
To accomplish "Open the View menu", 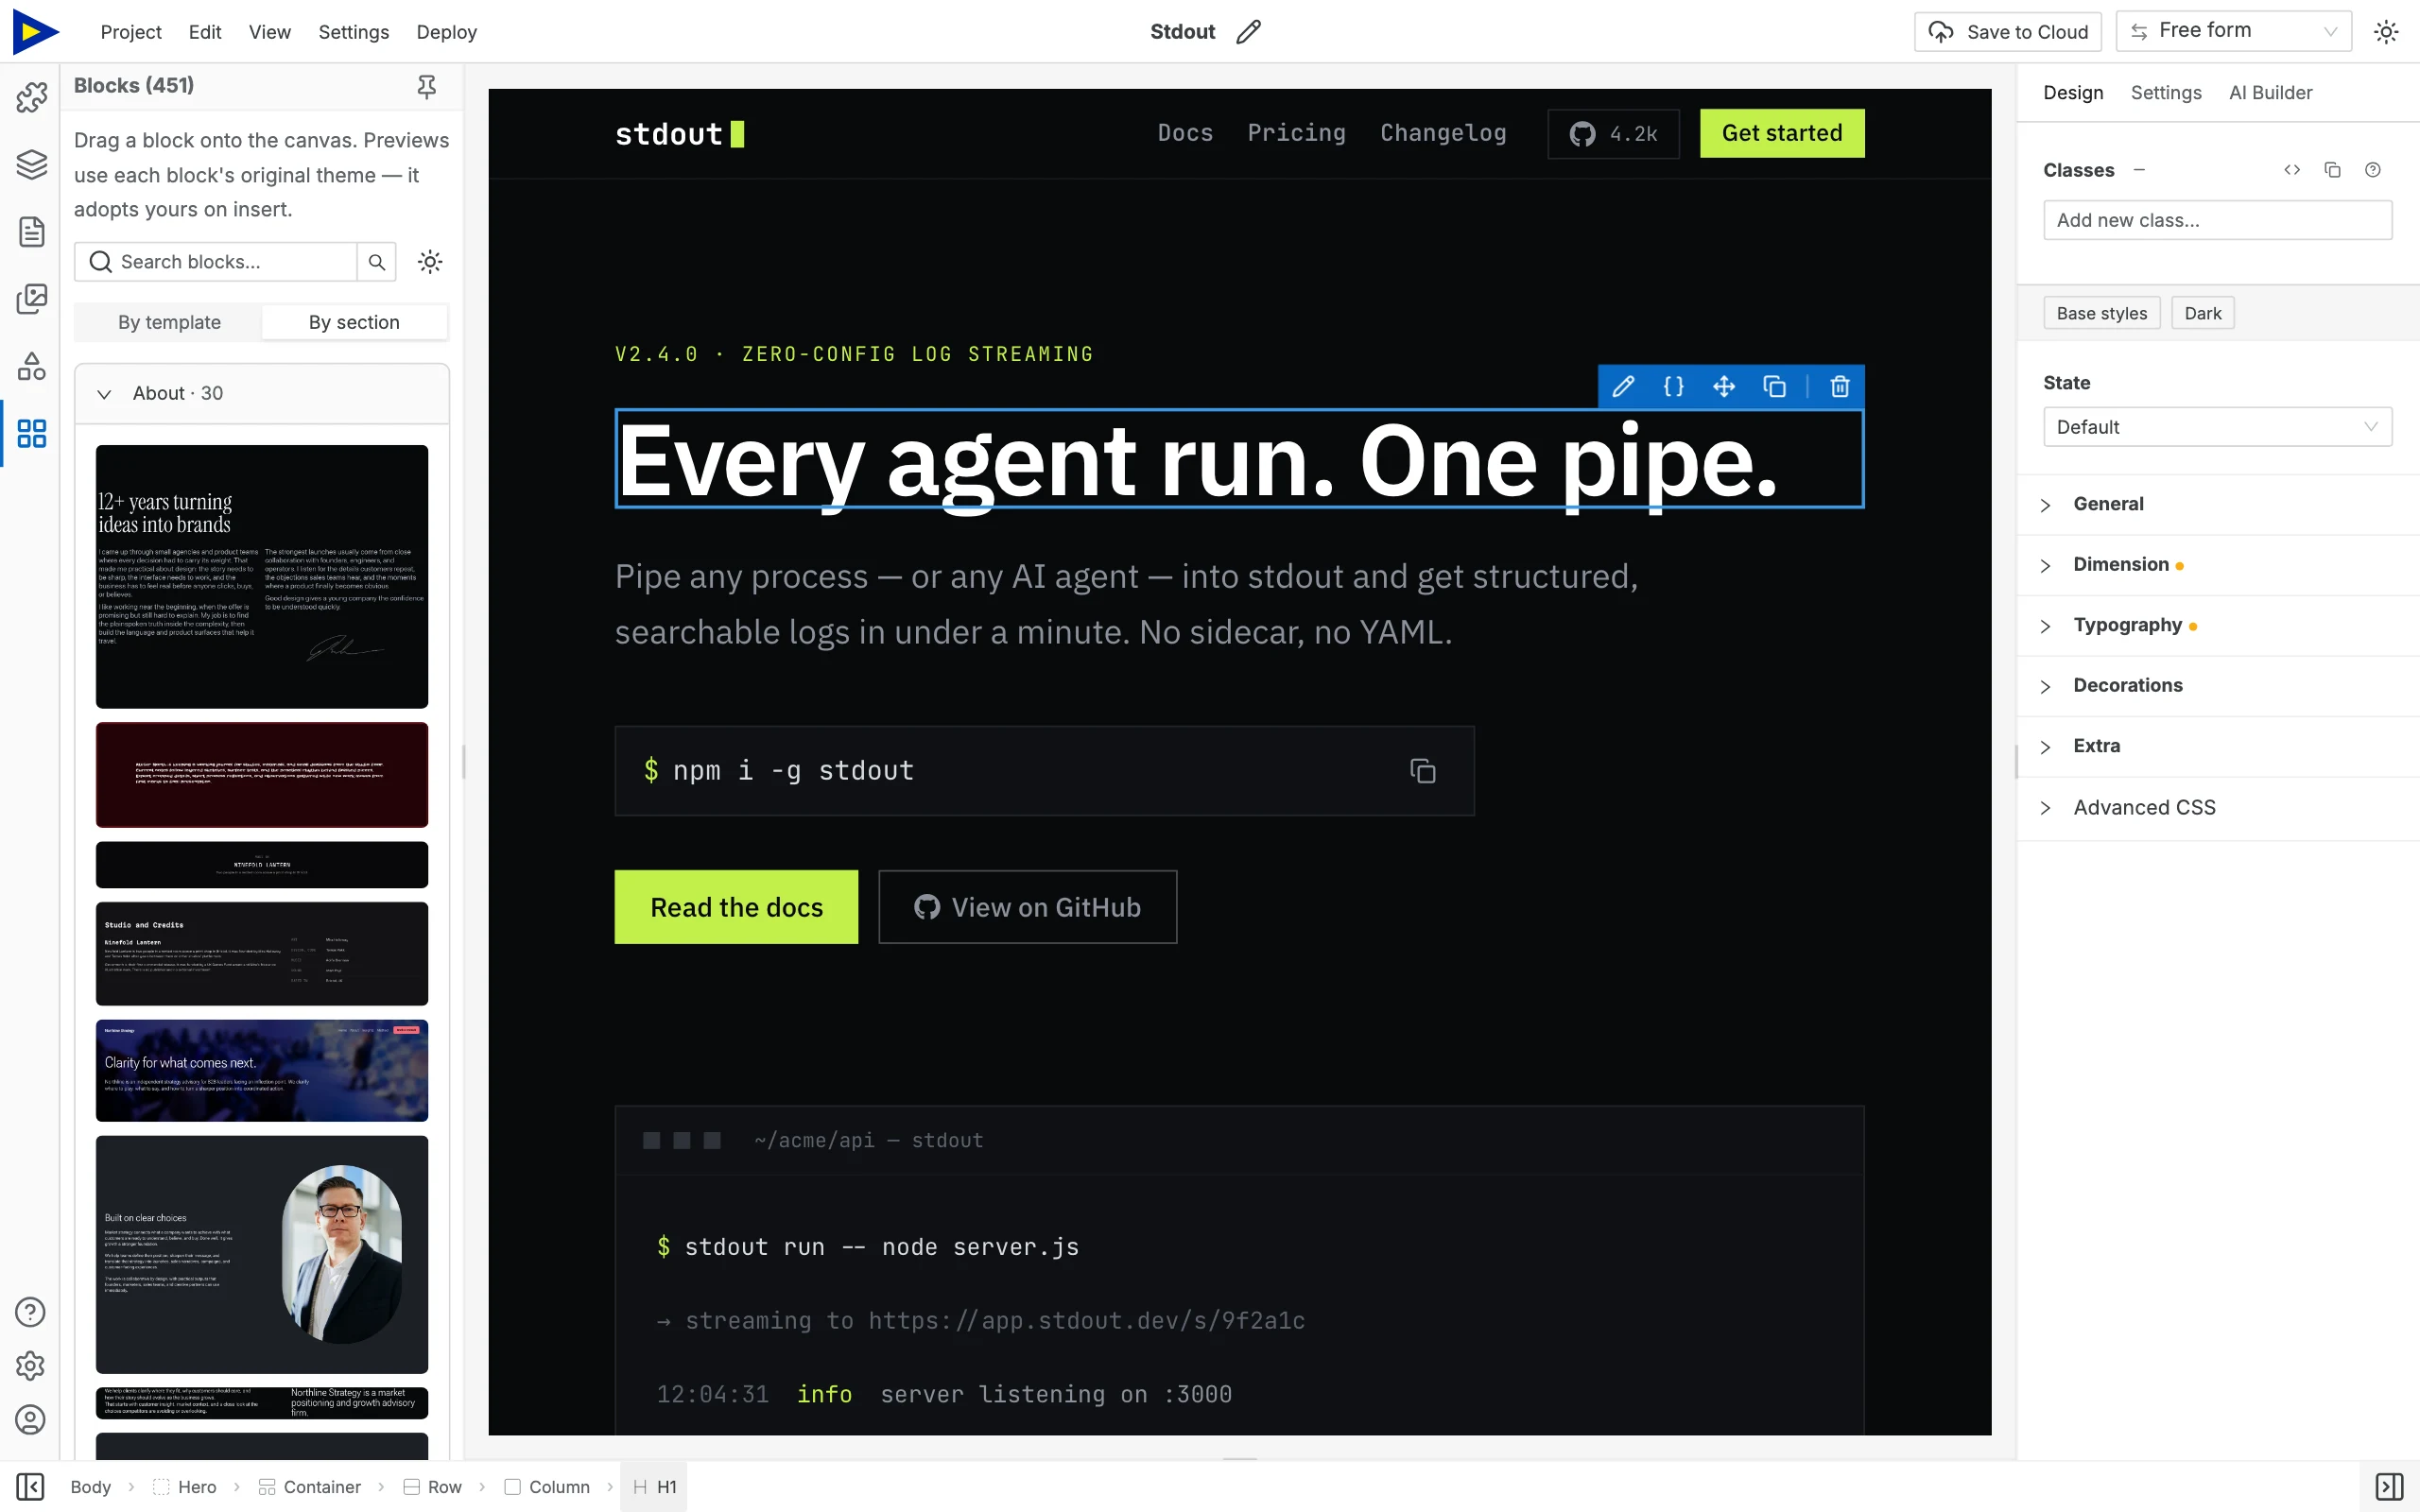I will pos(270,32).
